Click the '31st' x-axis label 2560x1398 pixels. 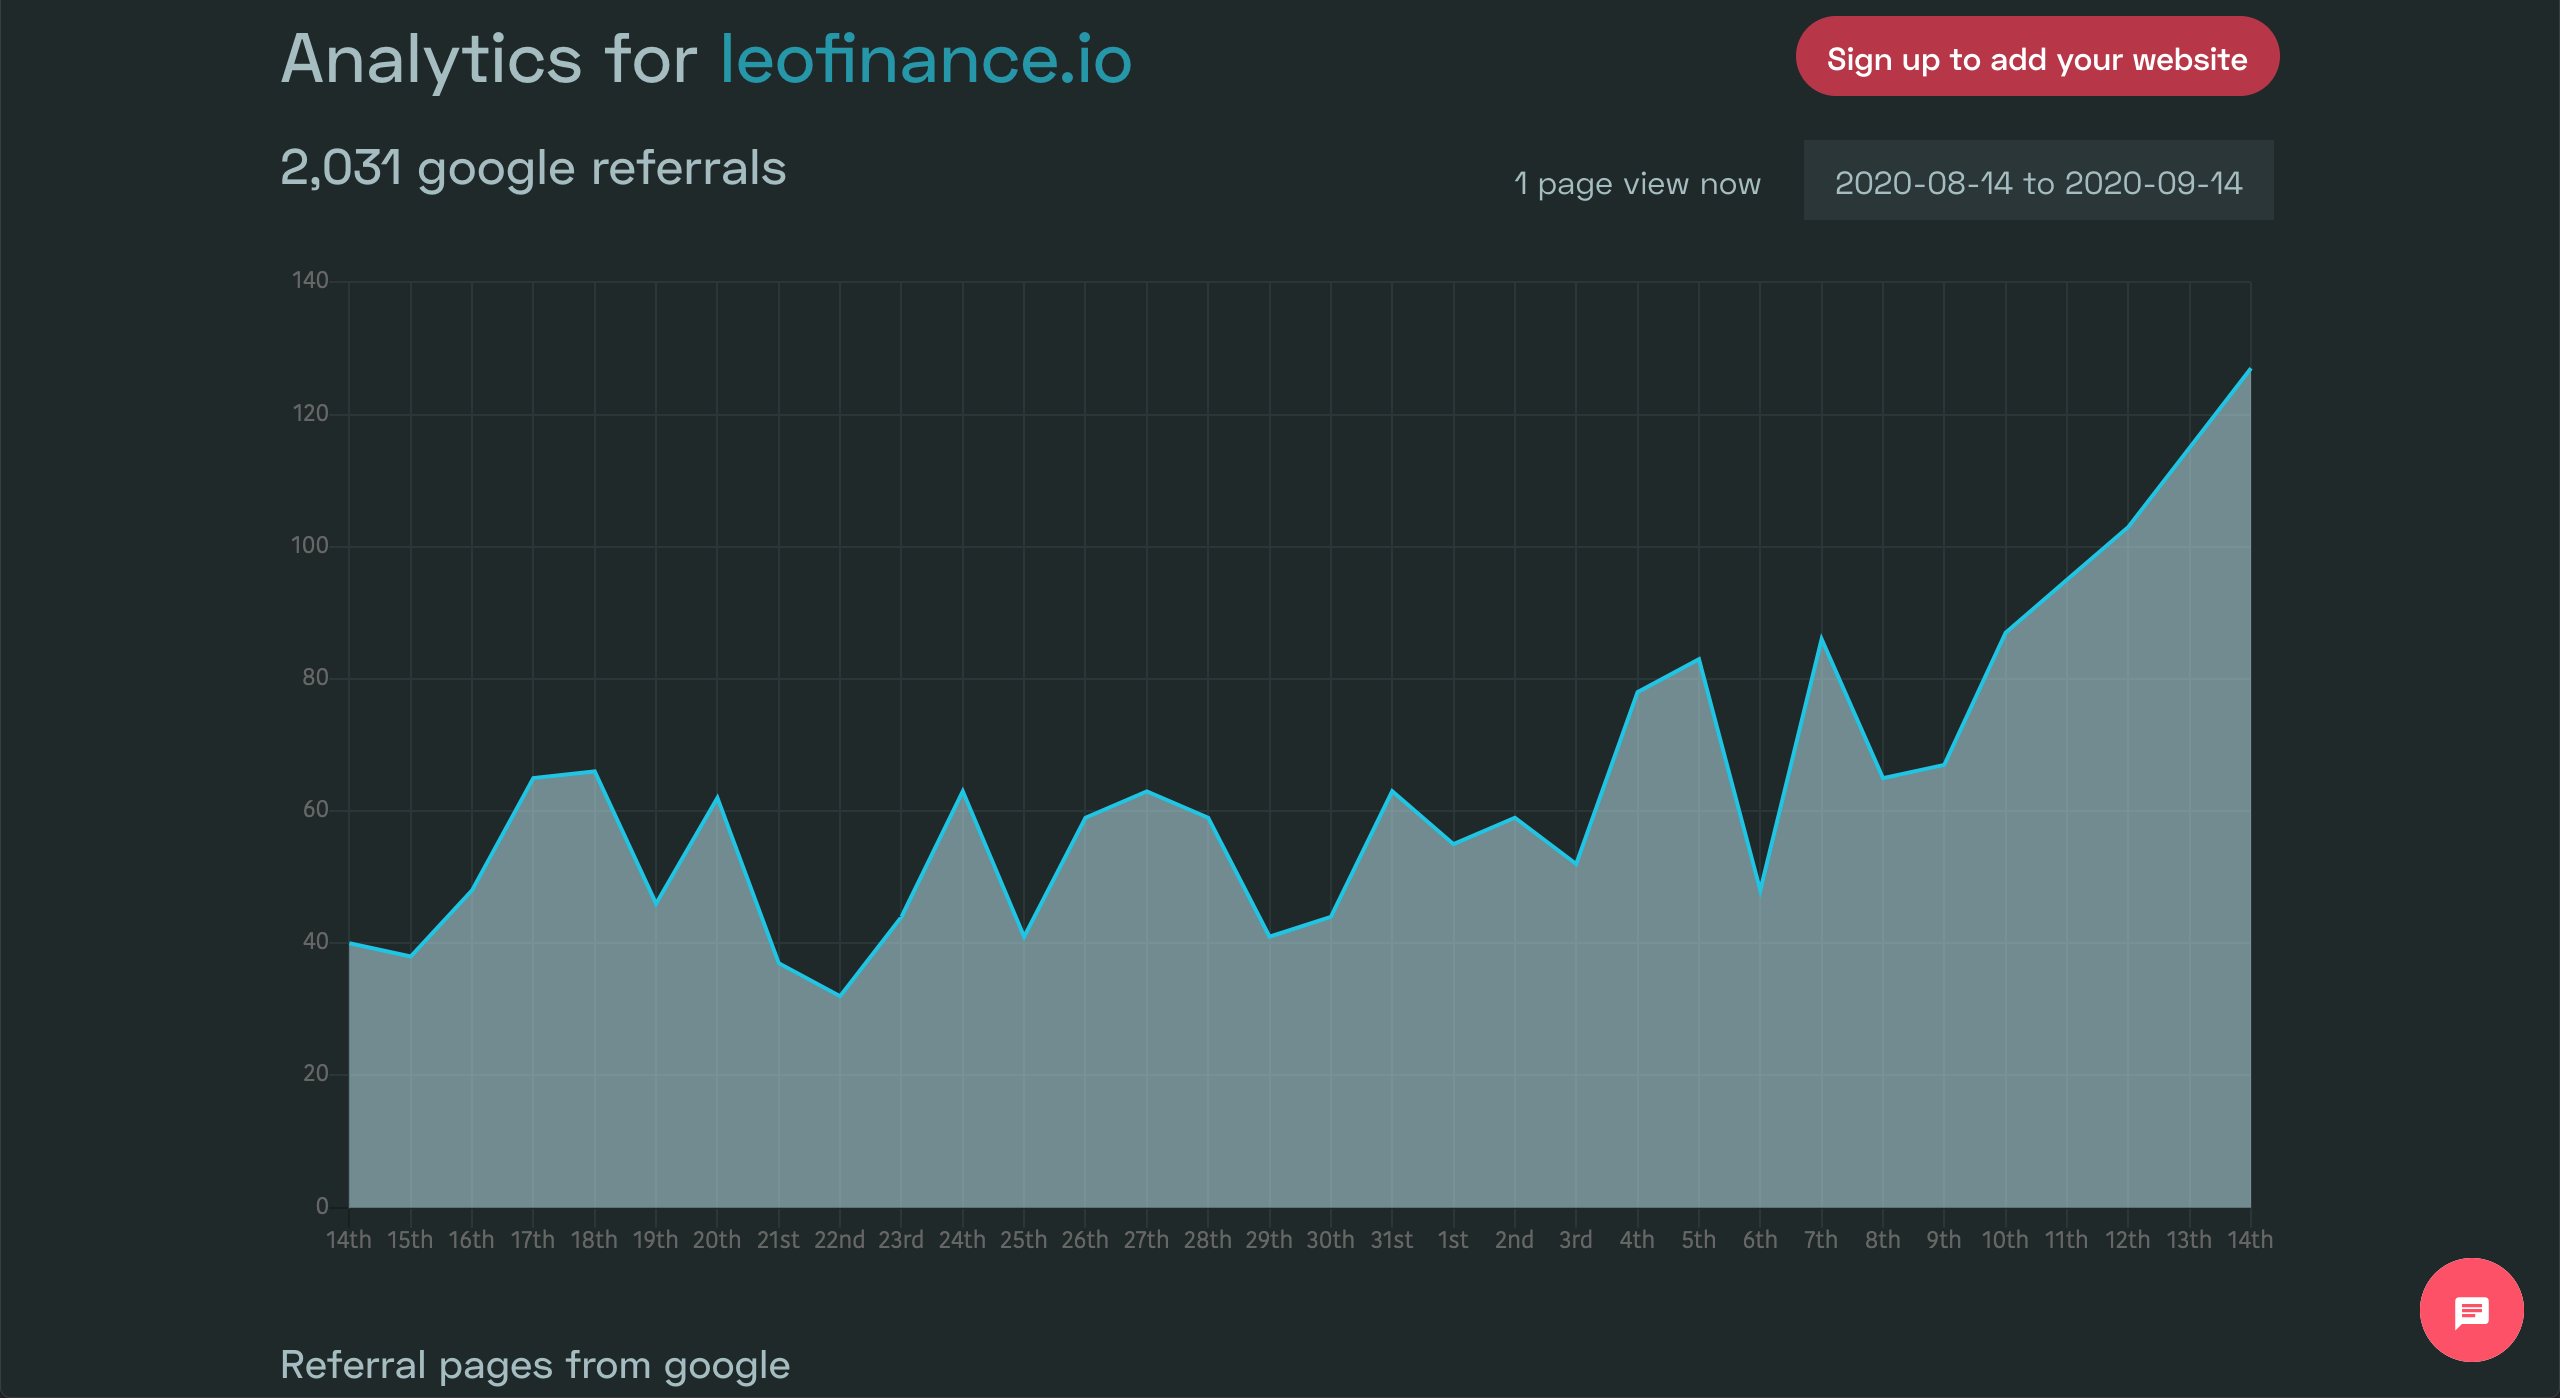pyautogui.click(x=1391, y=1240)
